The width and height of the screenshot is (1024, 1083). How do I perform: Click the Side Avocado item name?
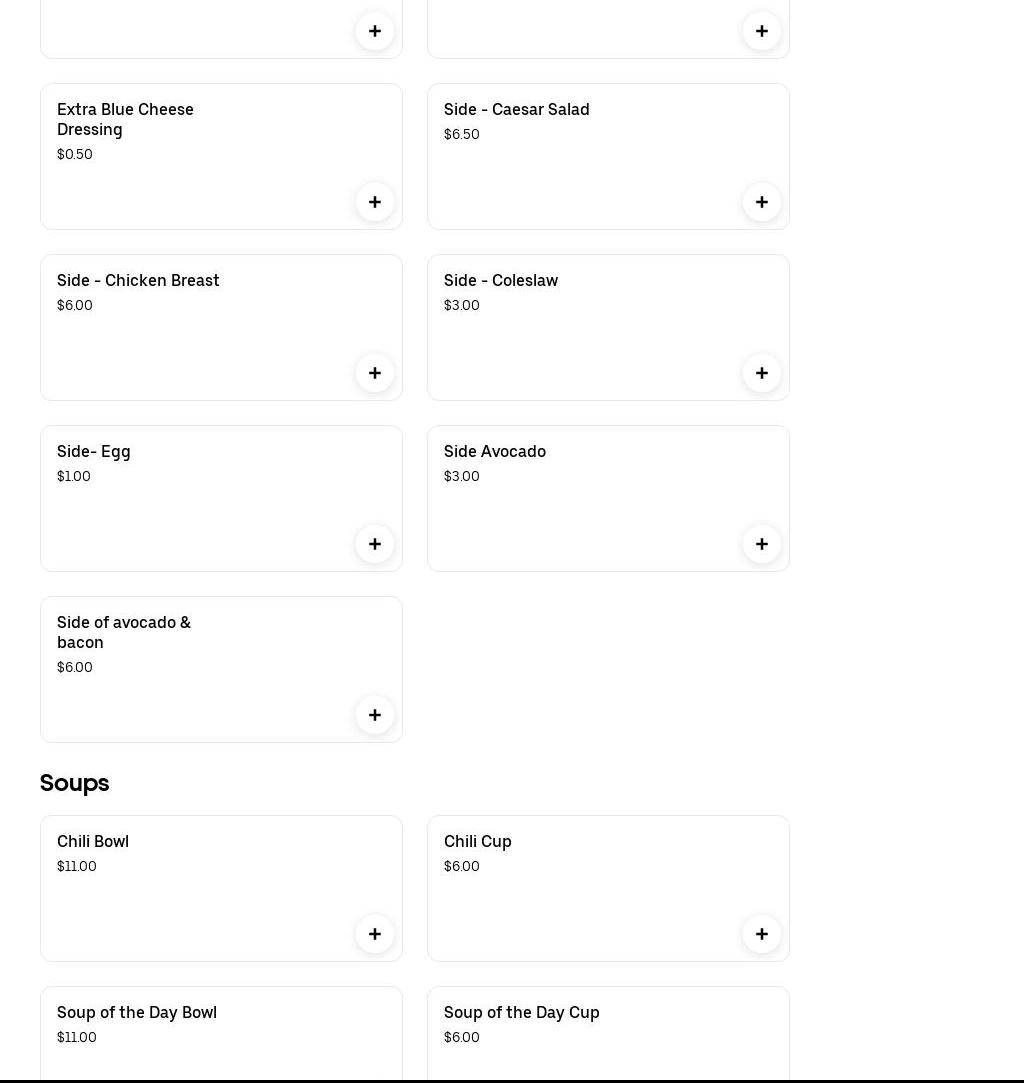click(x=494, y=452)
